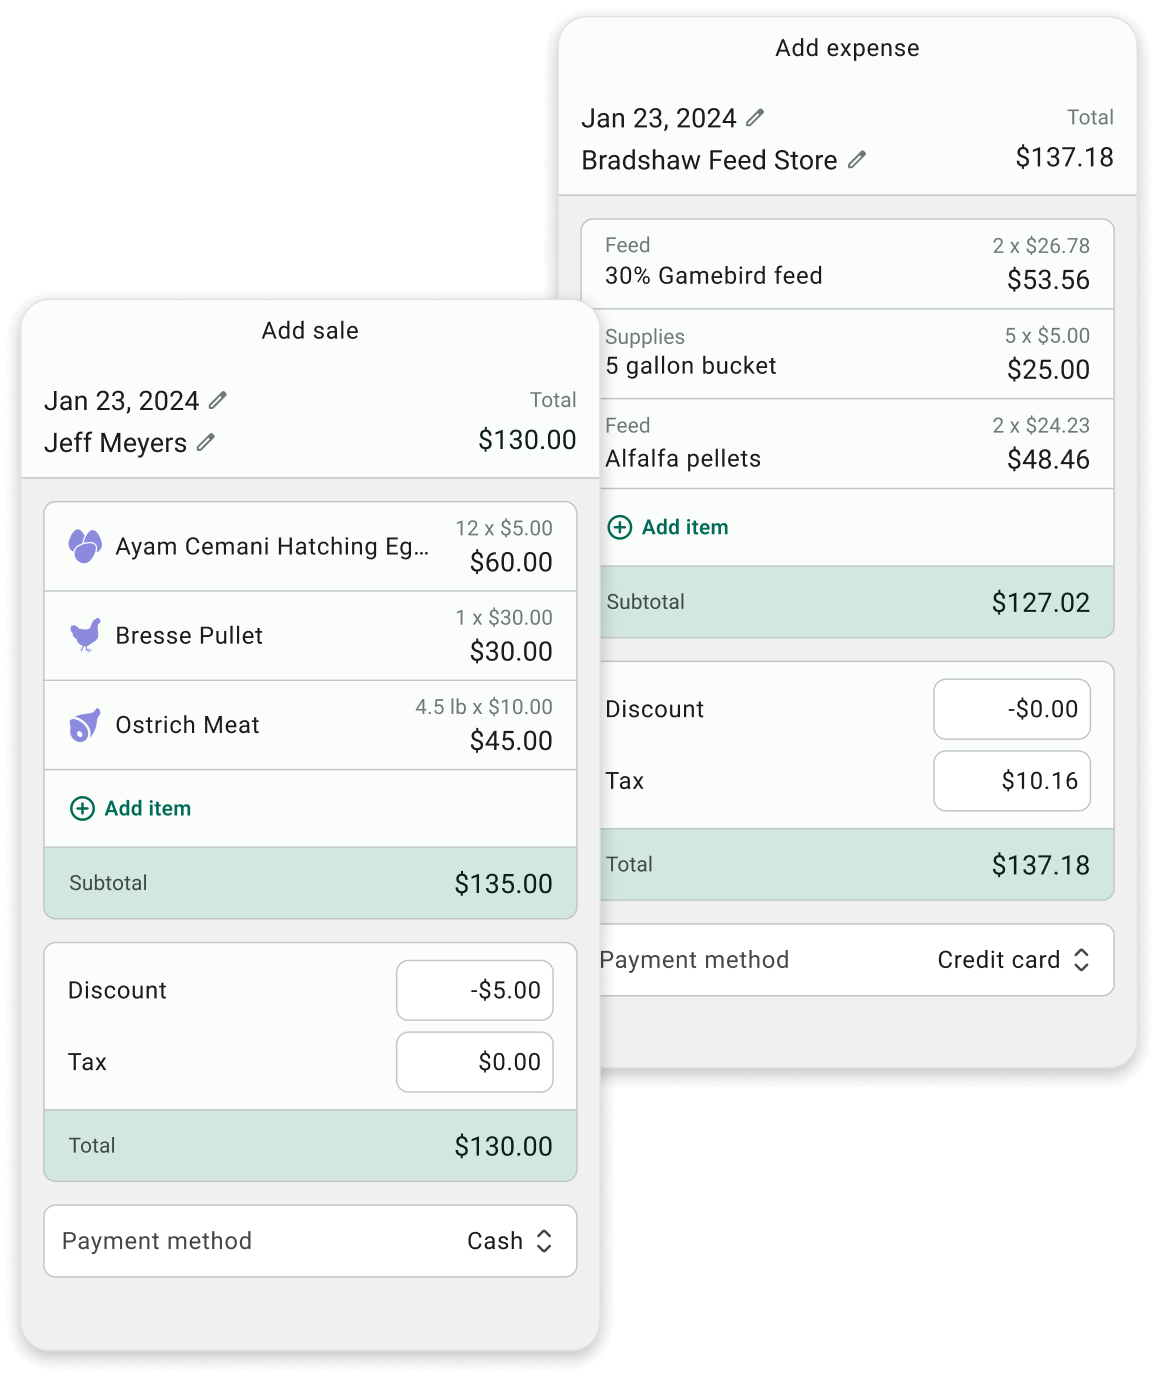Screen dimensions: 1158x1377
Task: Open the 30% Gamebird feed line item
Action: [848, 264]
